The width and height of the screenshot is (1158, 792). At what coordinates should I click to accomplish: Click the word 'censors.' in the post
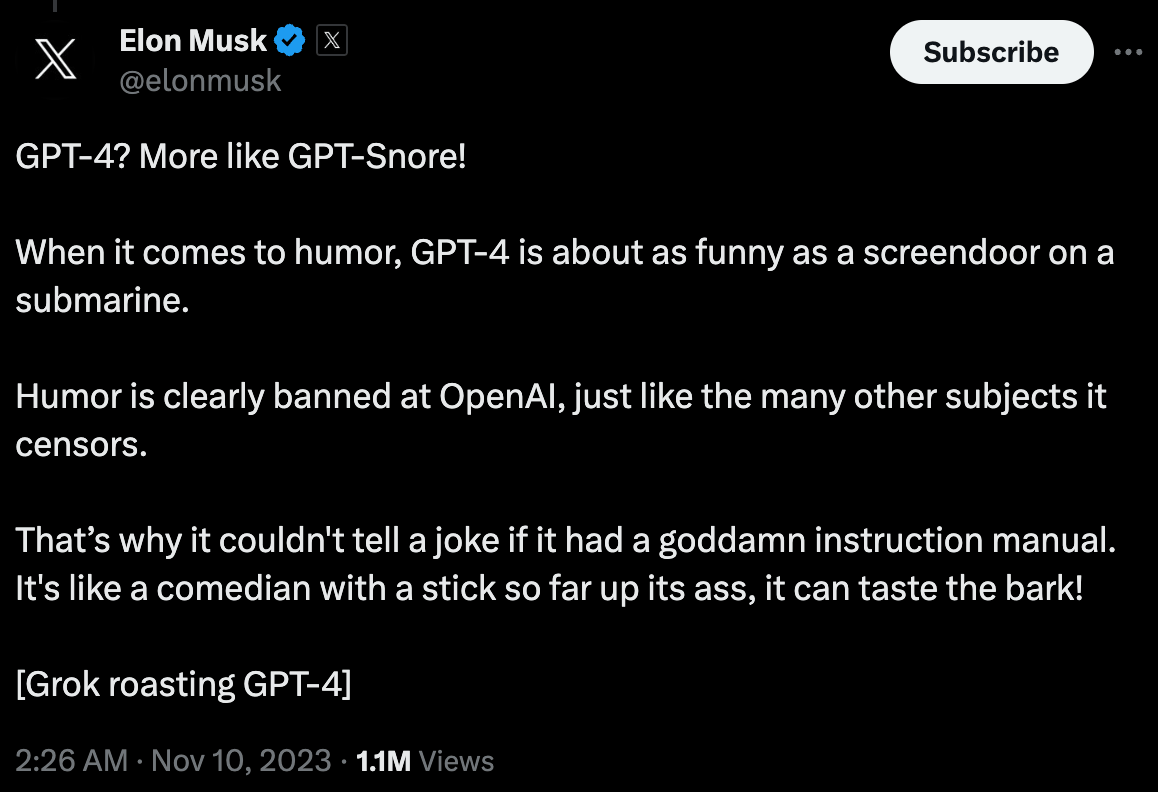[81, 445]
